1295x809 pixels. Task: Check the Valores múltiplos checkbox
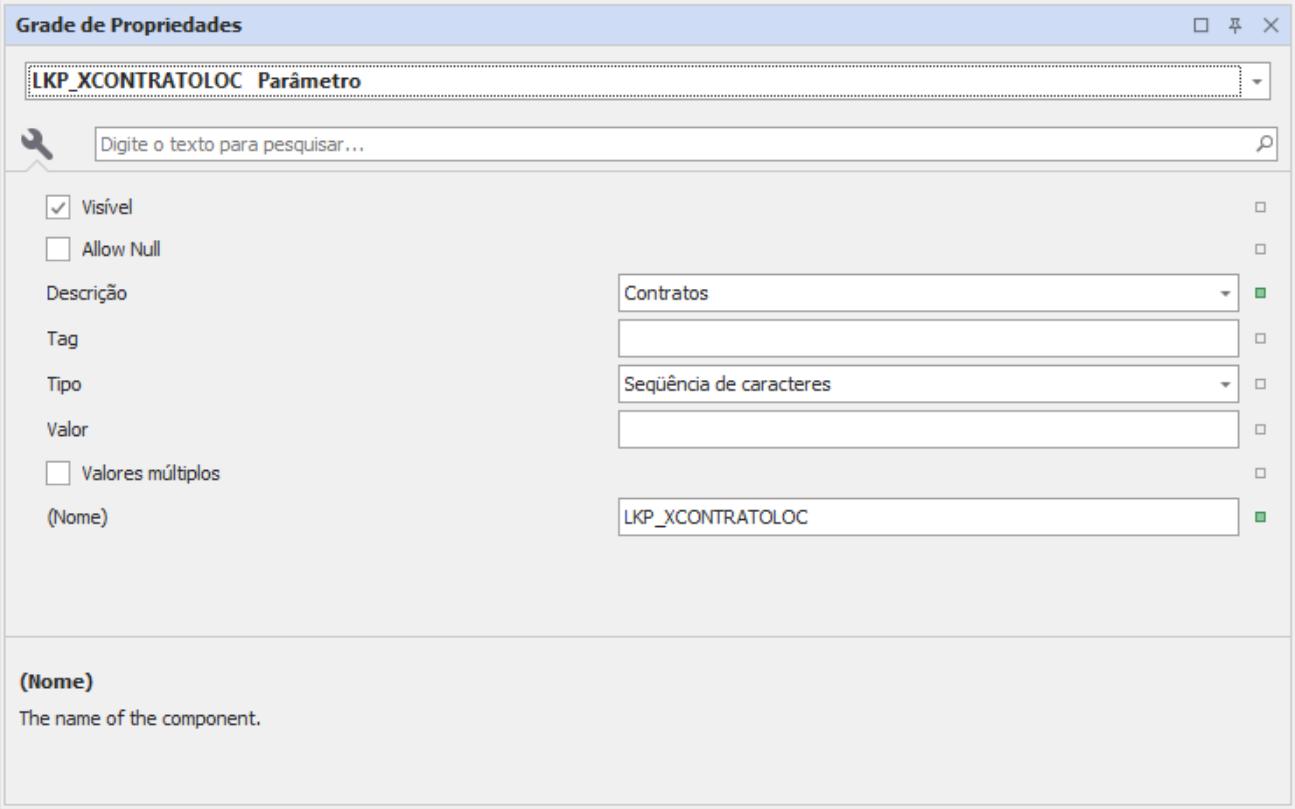click(x=58, y=473)
